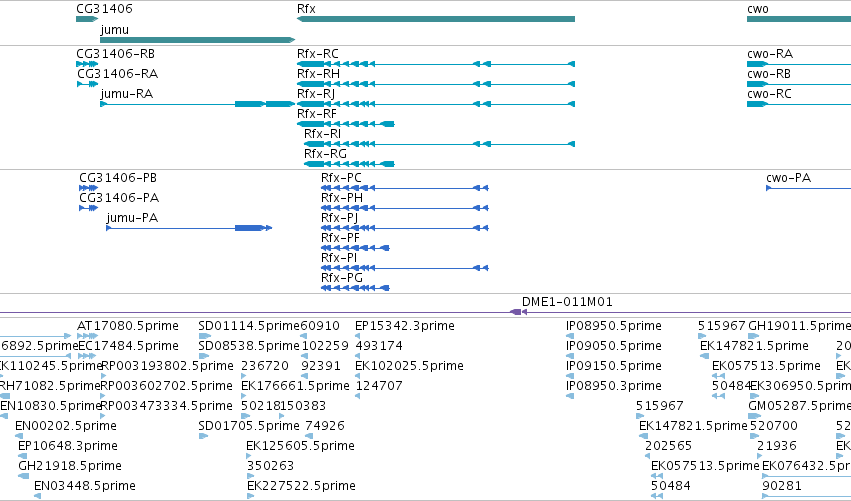Open the cwo-RC transcript label
This screenshot has height=501, width=851.
(769, 94)
